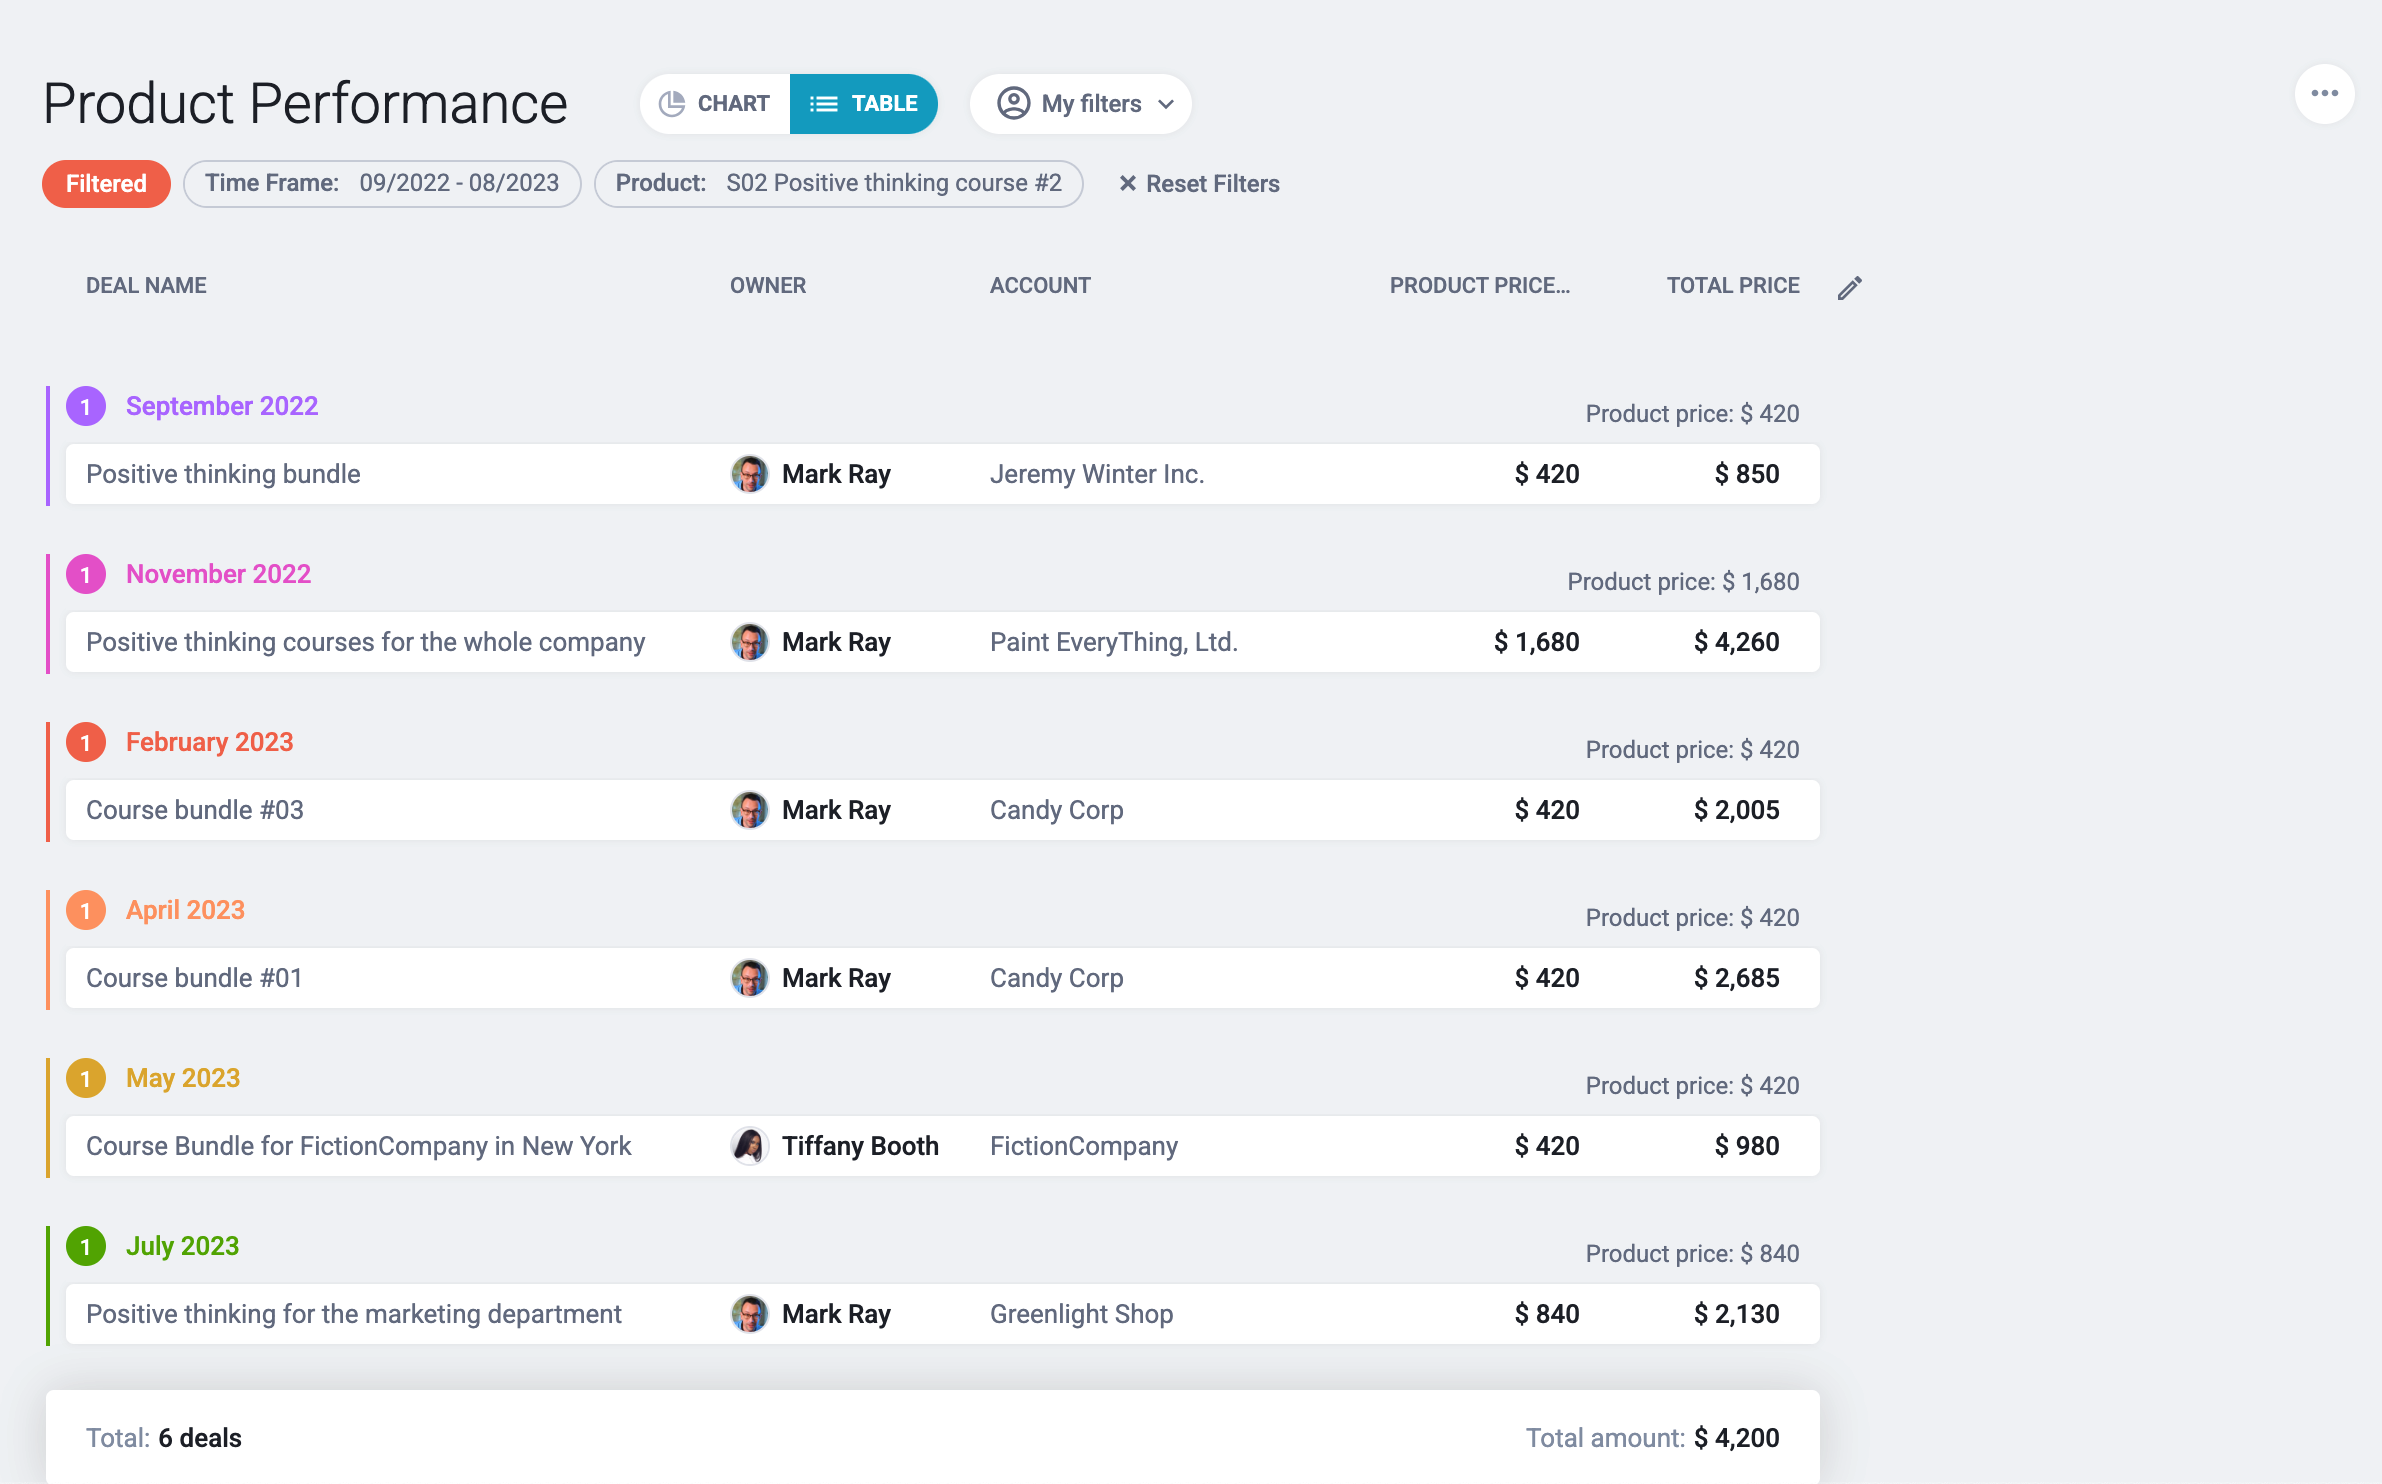Open Course Bundle for FictionCompany in New York
Viewport: 2382px width, 1484px height.
click(x=359, y=1146)
